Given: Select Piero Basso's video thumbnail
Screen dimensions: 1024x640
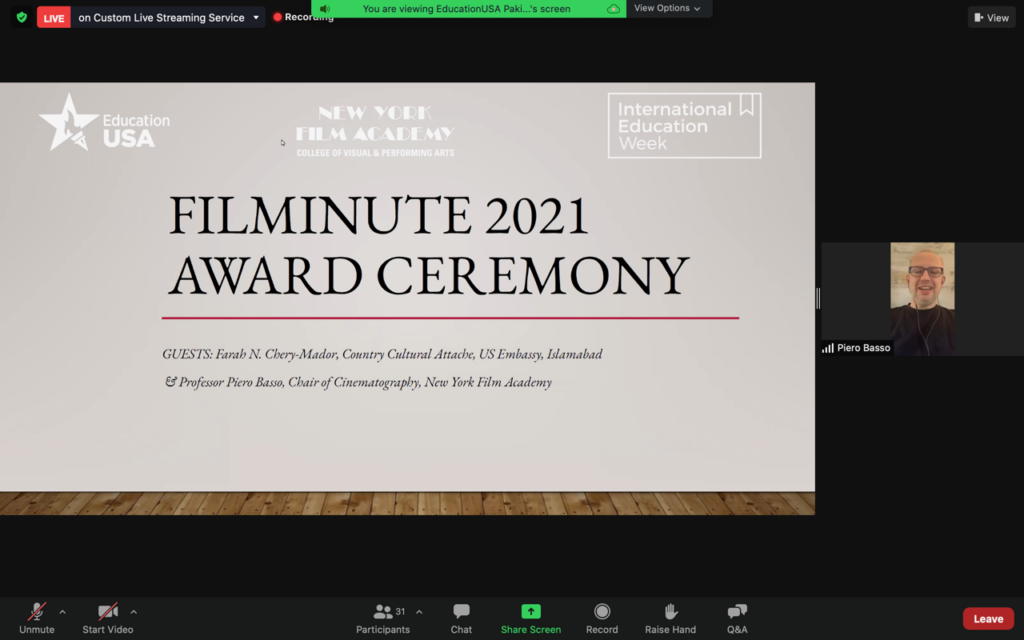Looking at the screenshot, I should pos(922,298).
